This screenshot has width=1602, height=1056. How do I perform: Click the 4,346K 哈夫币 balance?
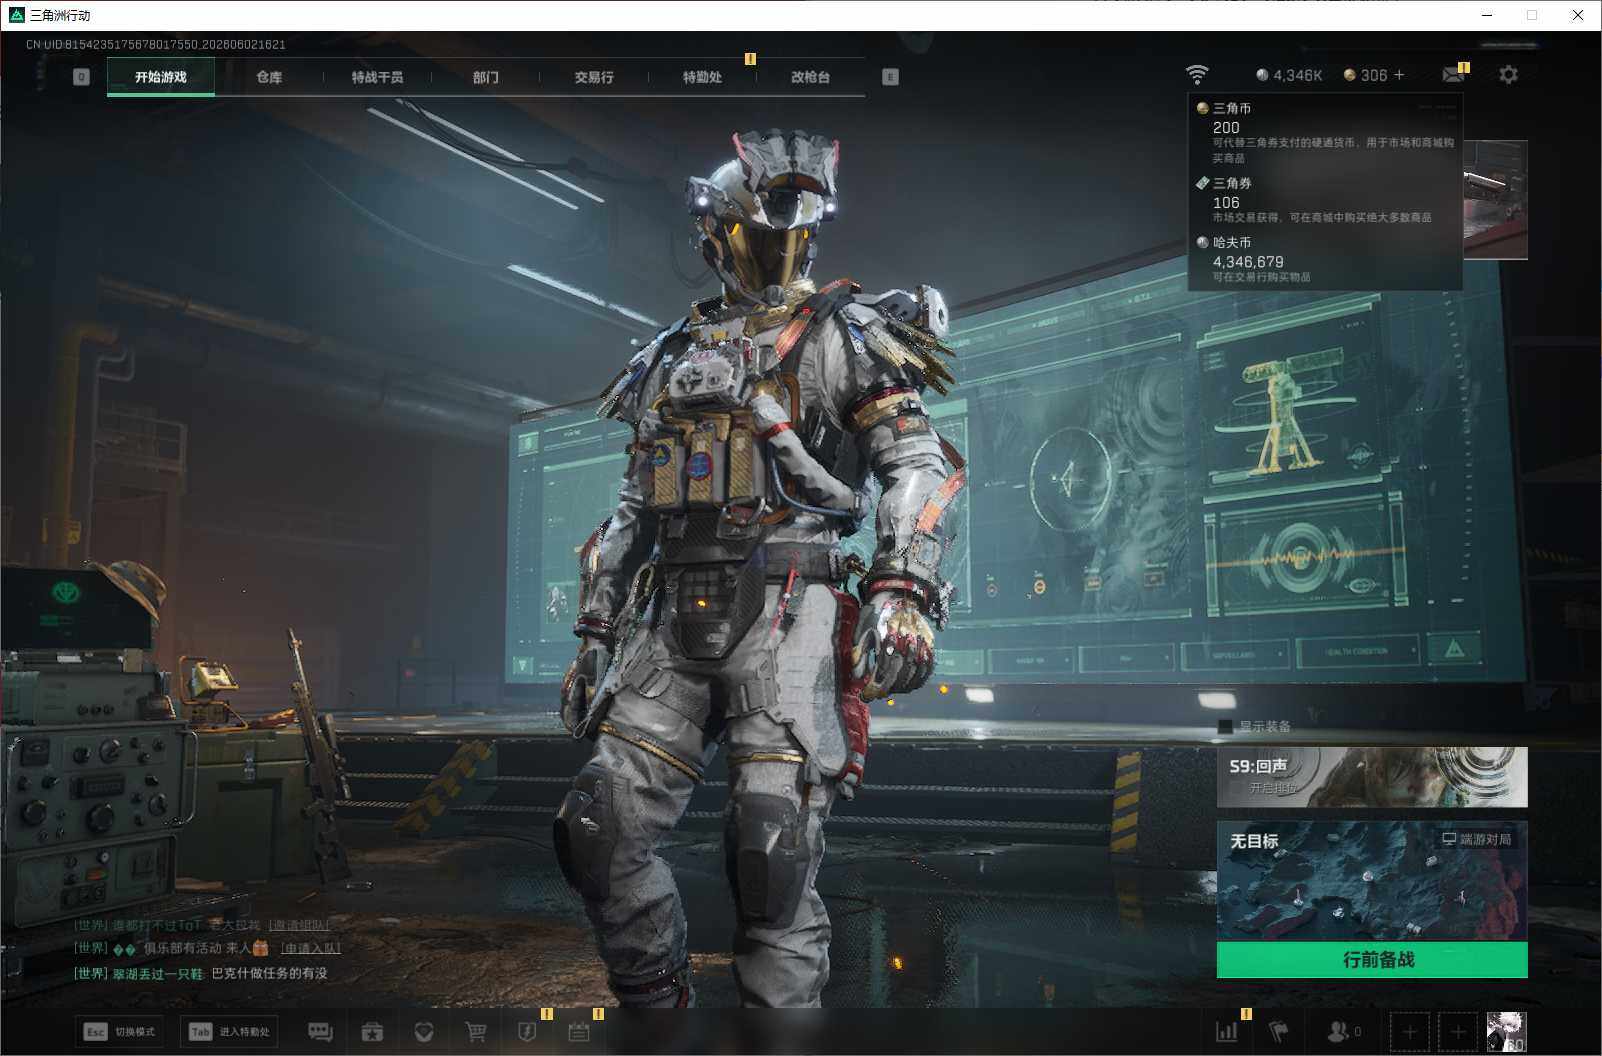[x=1289, y=75]
